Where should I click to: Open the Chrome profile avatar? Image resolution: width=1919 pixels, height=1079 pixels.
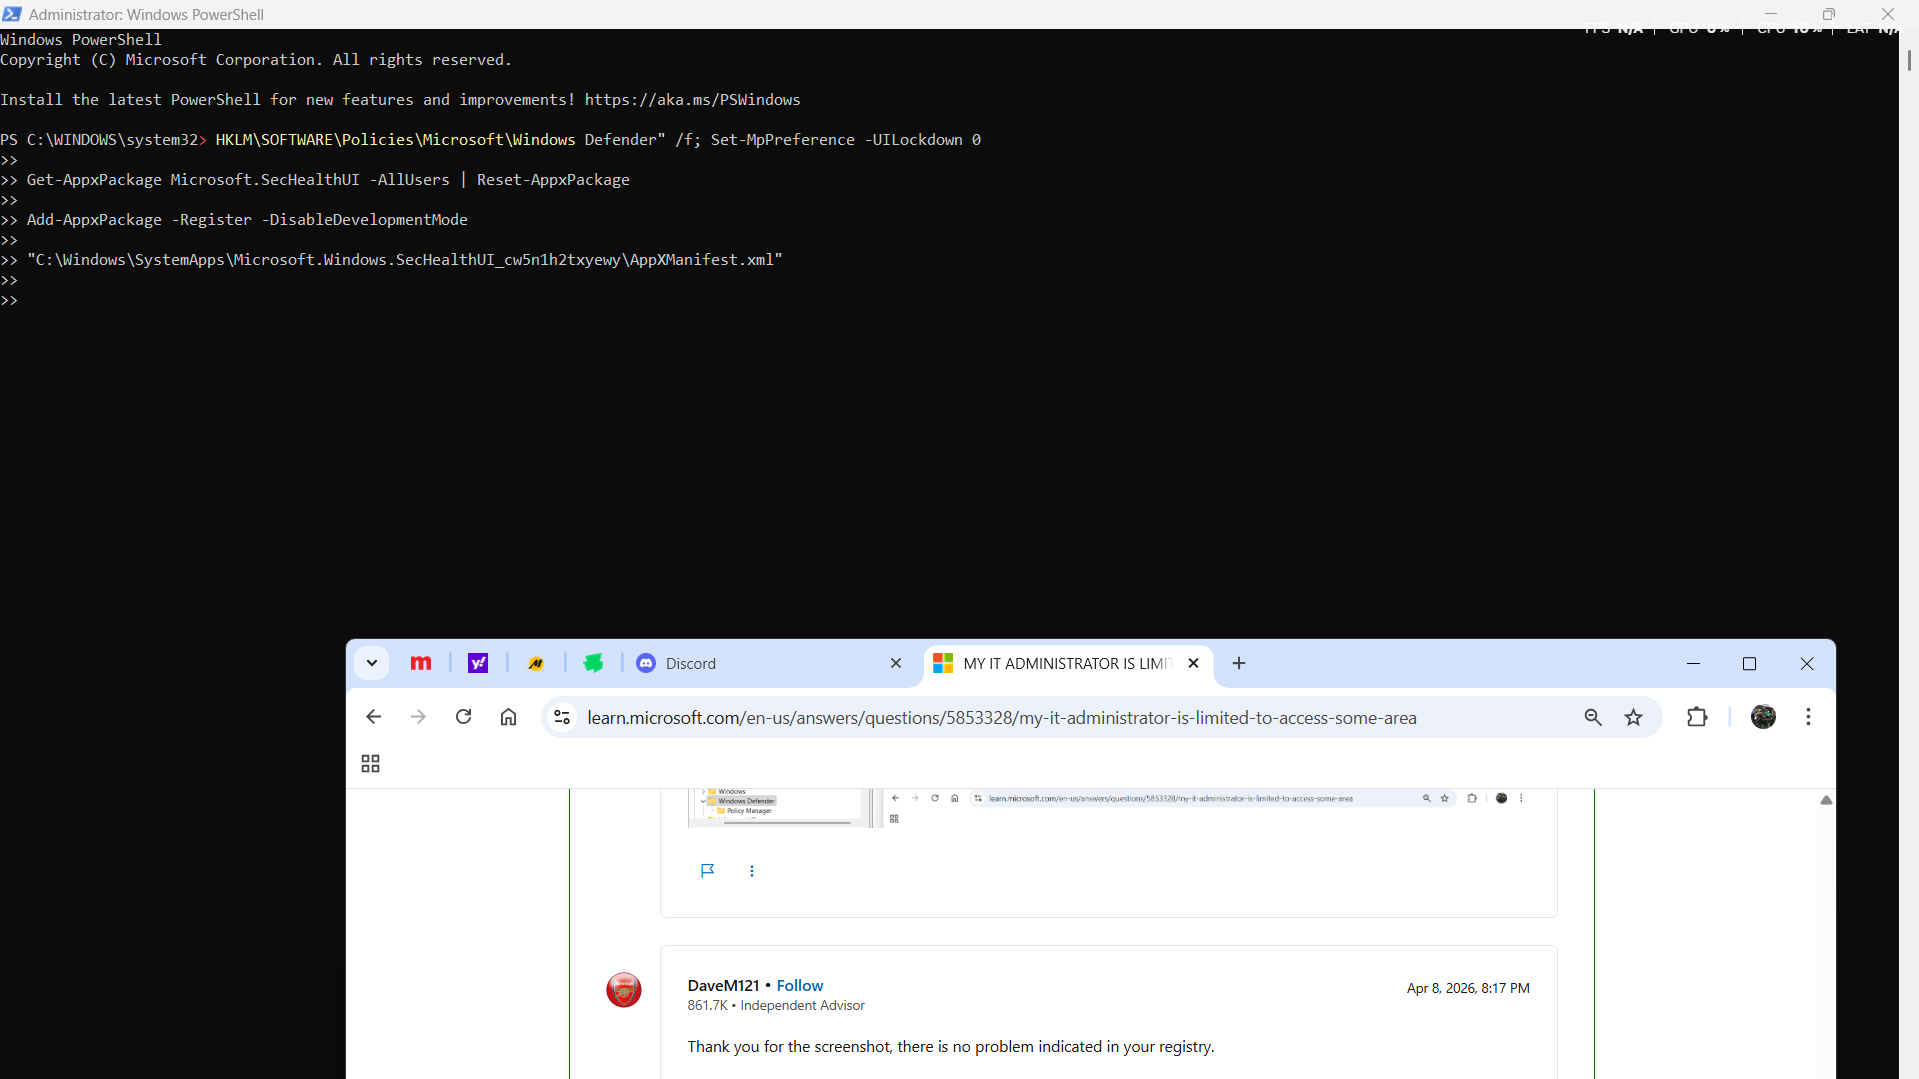point(1764,717)
